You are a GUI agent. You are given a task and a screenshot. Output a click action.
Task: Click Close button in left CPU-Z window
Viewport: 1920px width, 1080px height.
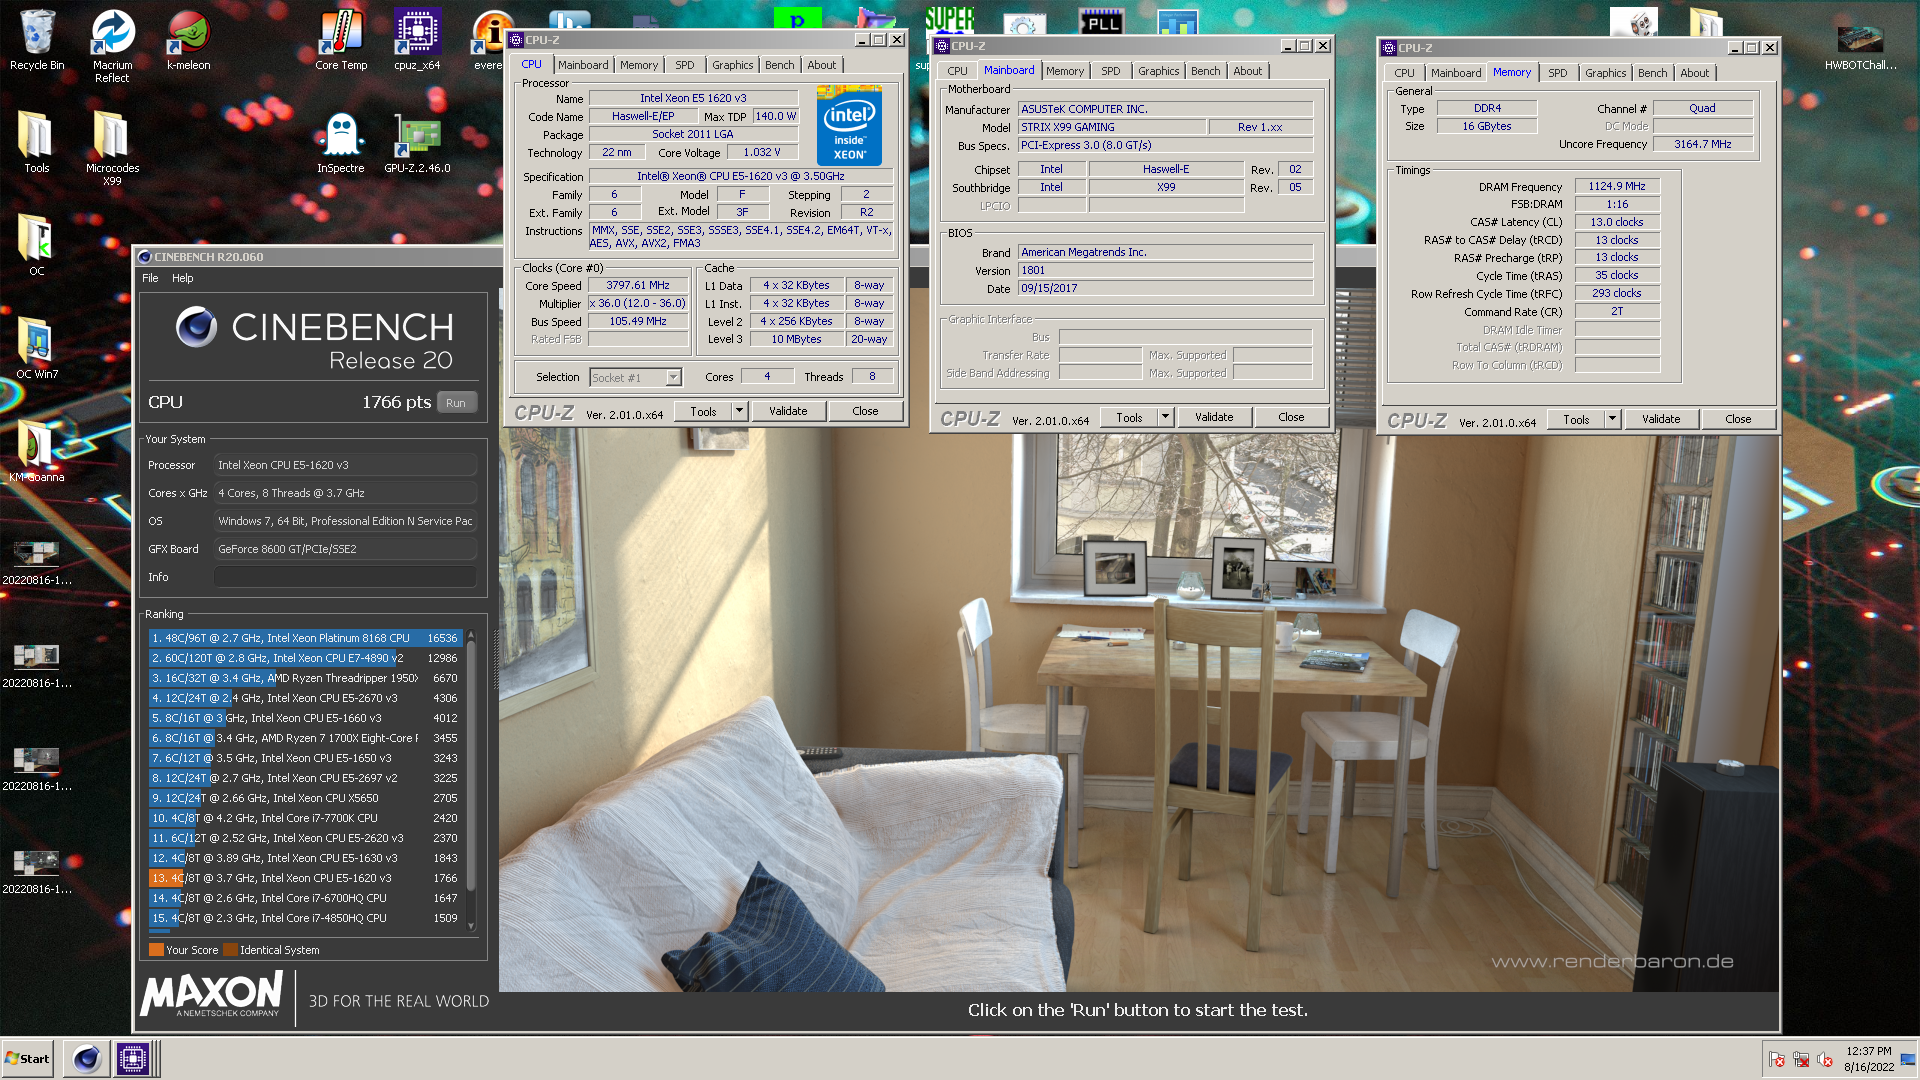point(865,411)
